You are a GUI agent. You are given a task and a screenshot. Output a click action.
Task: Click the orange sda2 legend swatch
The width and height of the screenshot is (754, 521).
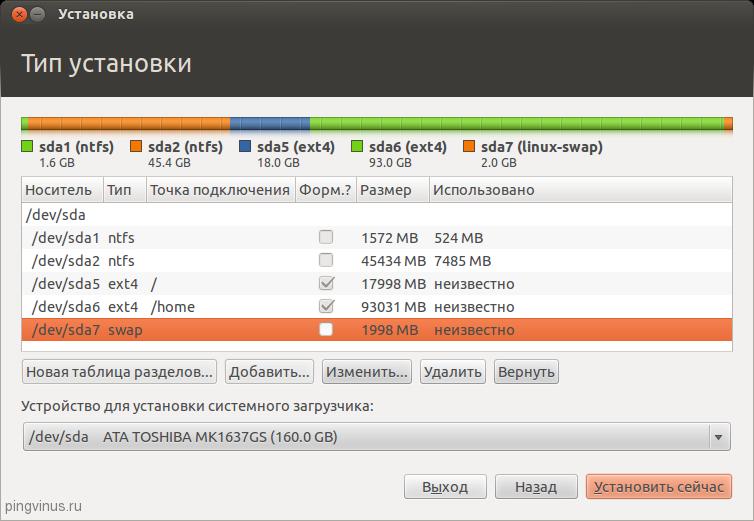136,146
